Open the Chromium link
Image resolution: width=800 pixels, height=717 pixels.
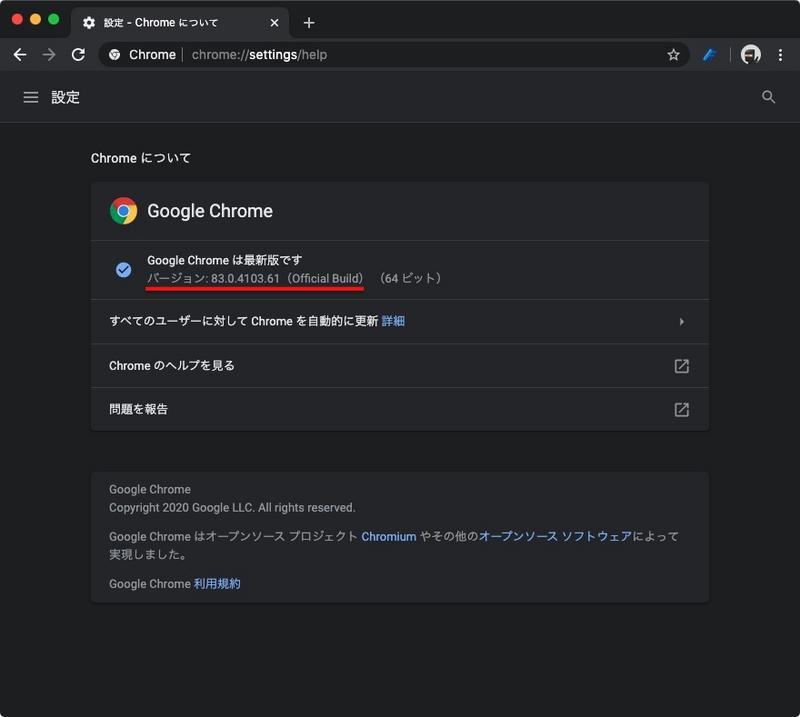389,536
